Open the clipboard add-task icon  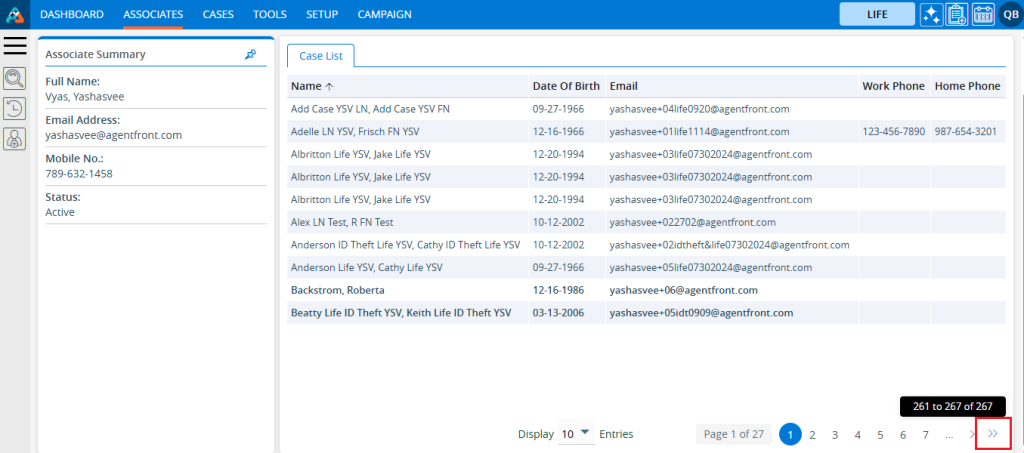coord(956,14)
